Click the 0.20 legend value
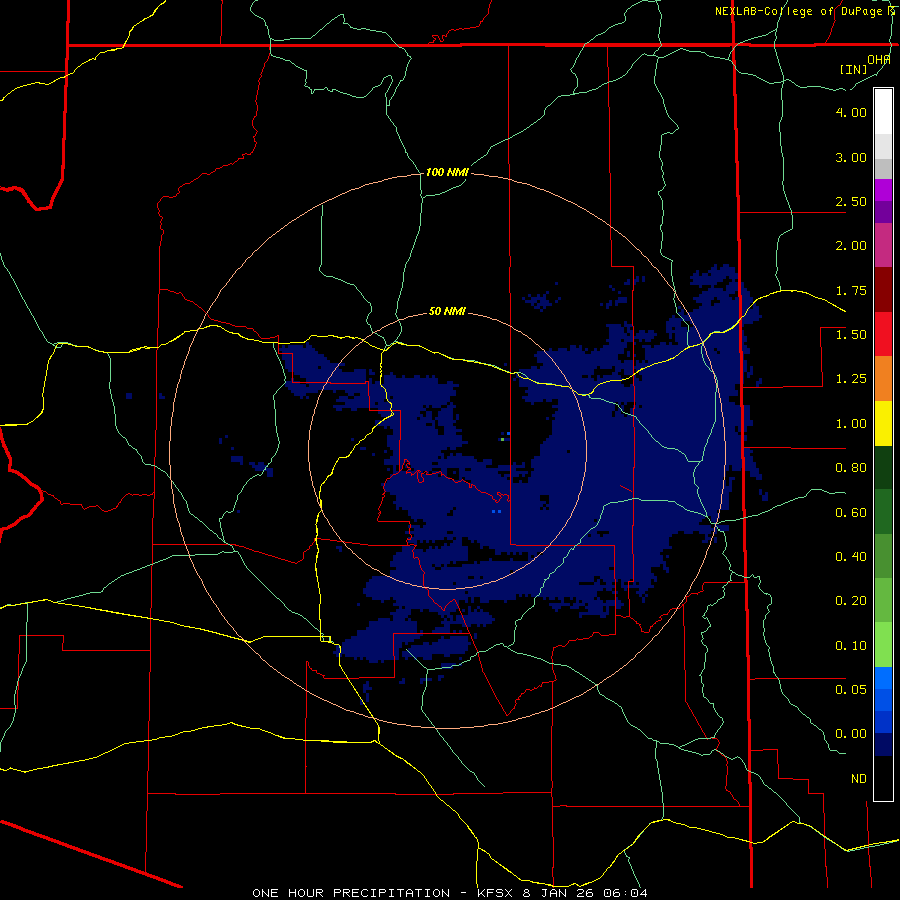Viewport: 900px width, 900px height. (x=851, y=601)
